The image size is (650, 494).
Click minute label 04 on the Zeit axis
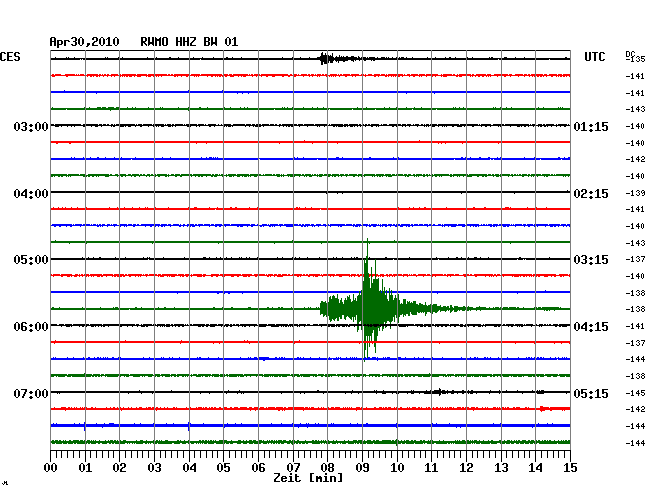pyautogui.click(x=189, y=468)
